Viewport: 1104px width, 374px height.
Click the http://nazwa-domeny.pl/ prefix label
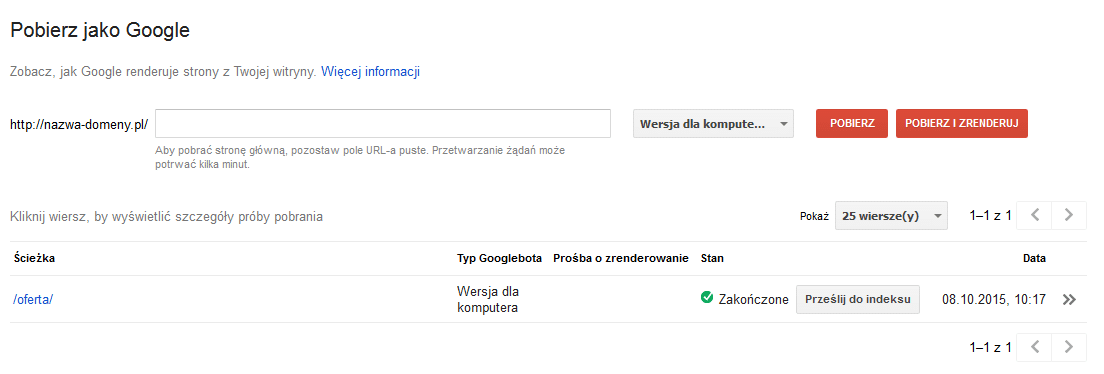pyautogui.click(x=79, y=124)
